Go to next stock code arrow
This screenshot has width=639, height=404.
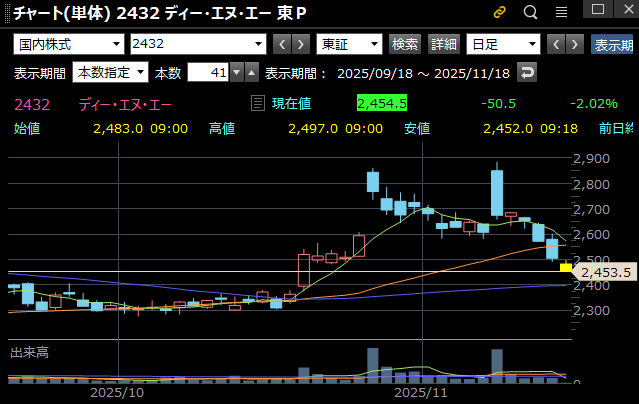pyautogui.click(x=300, y=44)
